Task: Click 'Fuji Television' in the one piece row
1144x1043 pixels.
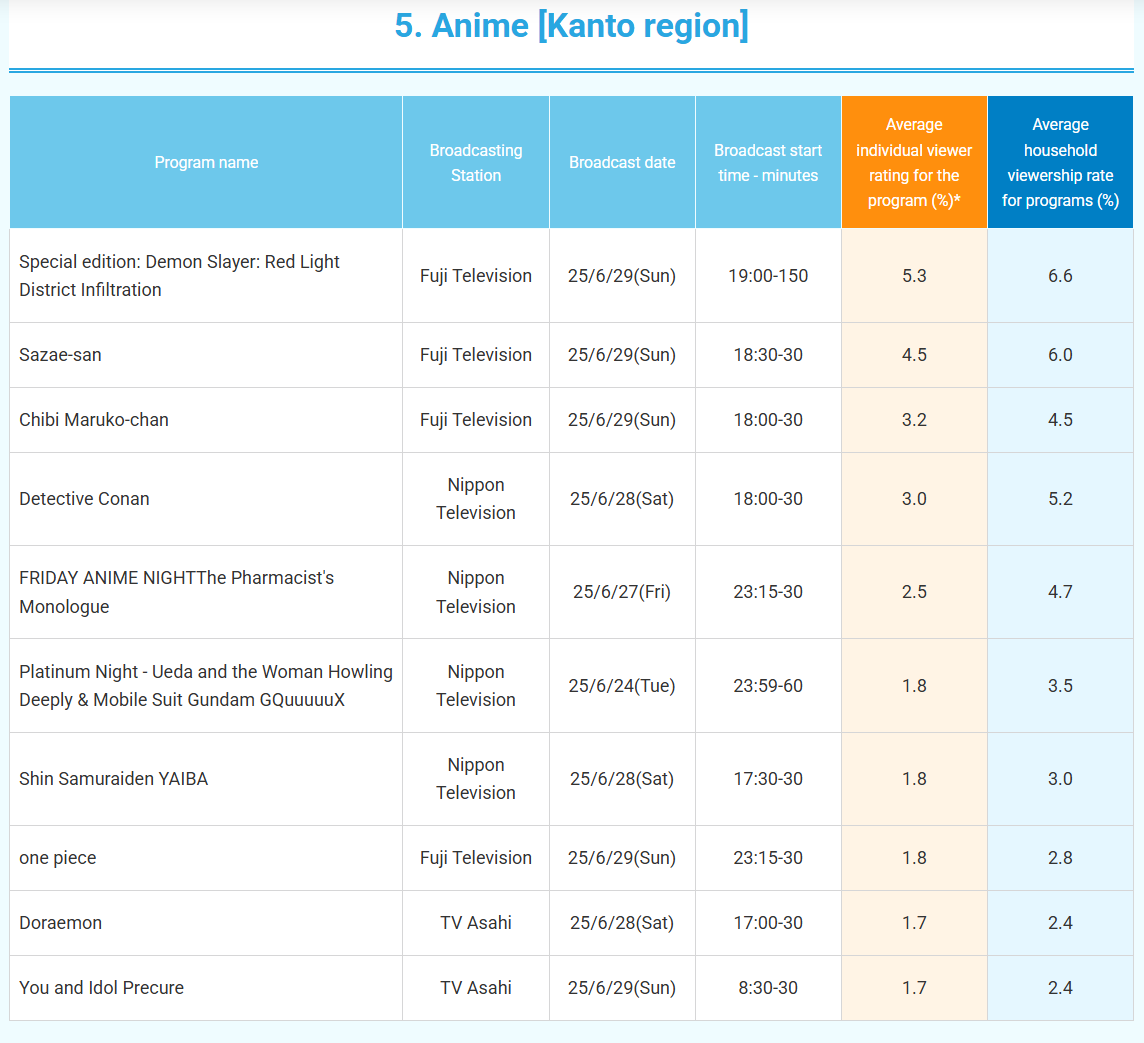Action: point(476,858)
